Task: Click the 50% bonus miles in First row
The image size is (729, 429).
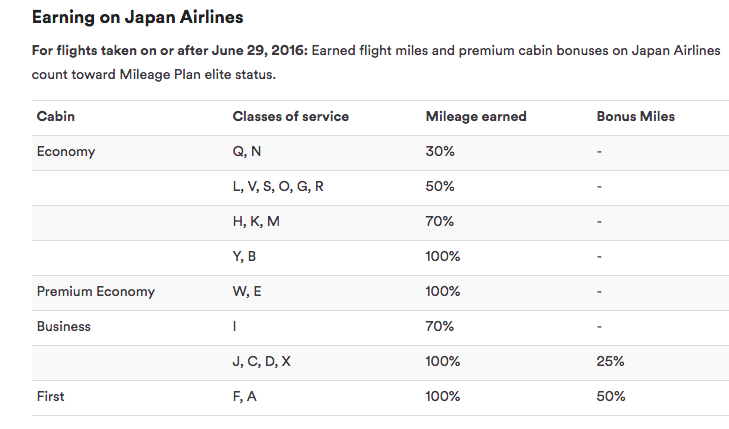Action: 611,397
